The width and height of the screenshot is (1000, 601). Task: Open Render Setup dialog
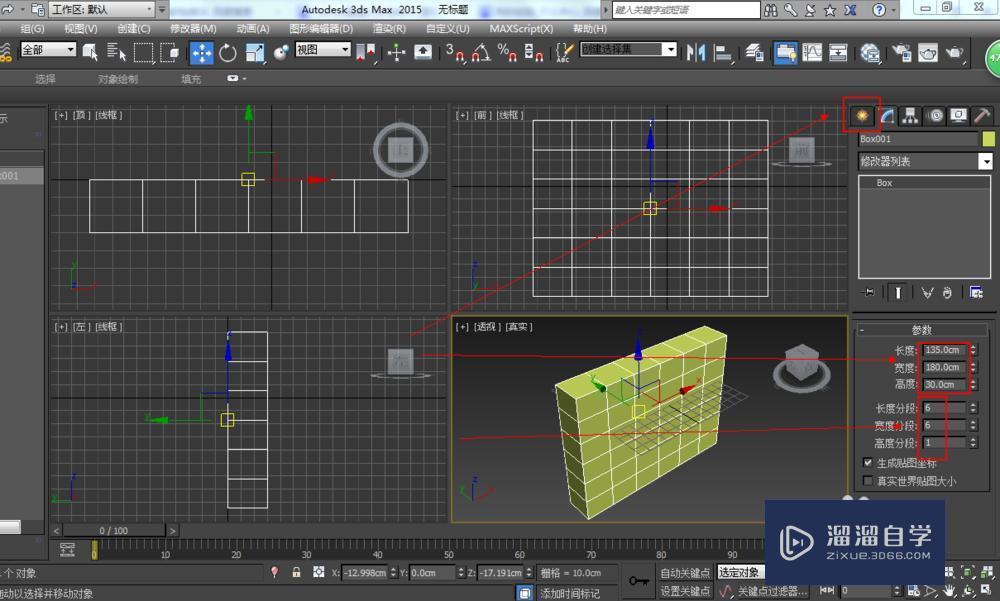coord(901,52)
